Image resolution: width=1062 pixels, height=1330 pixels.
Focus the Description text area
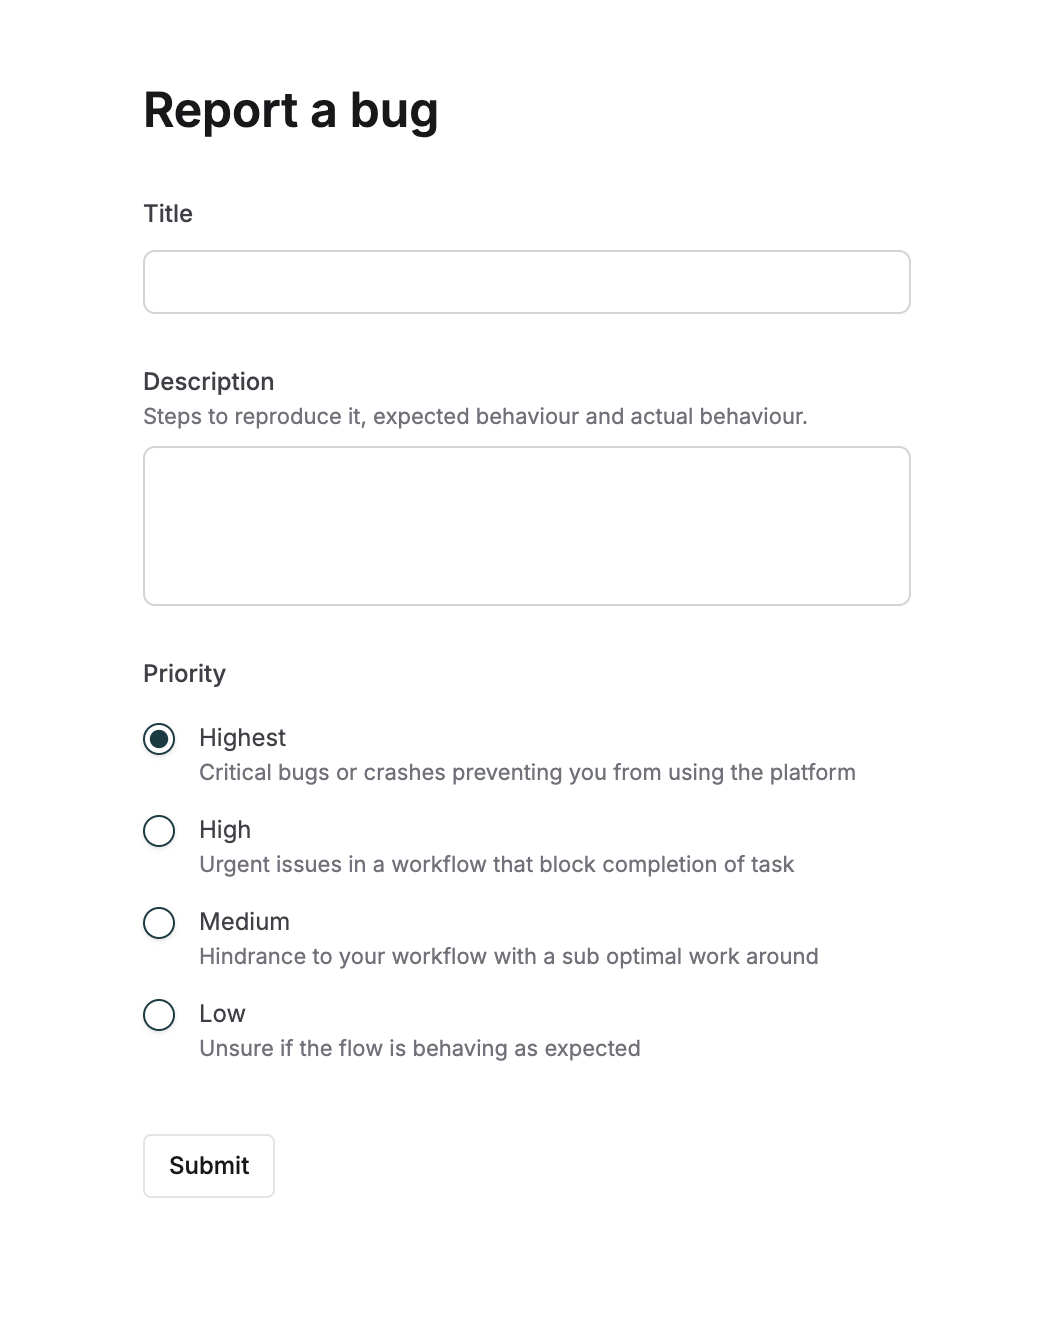[x=526, y=525]
